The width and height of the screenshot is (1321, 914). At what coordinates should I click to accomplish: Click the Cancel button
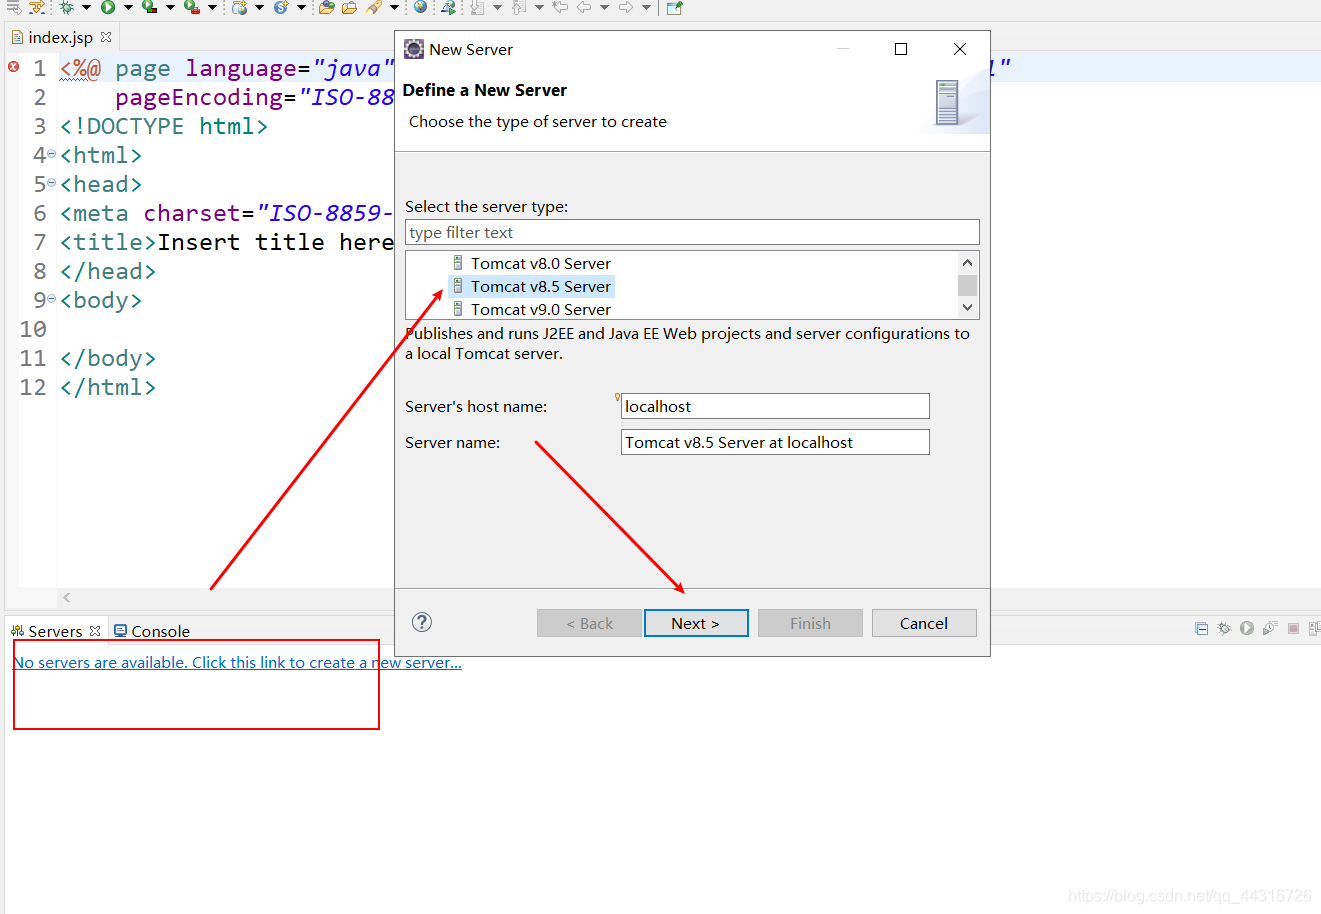[924, 623]
